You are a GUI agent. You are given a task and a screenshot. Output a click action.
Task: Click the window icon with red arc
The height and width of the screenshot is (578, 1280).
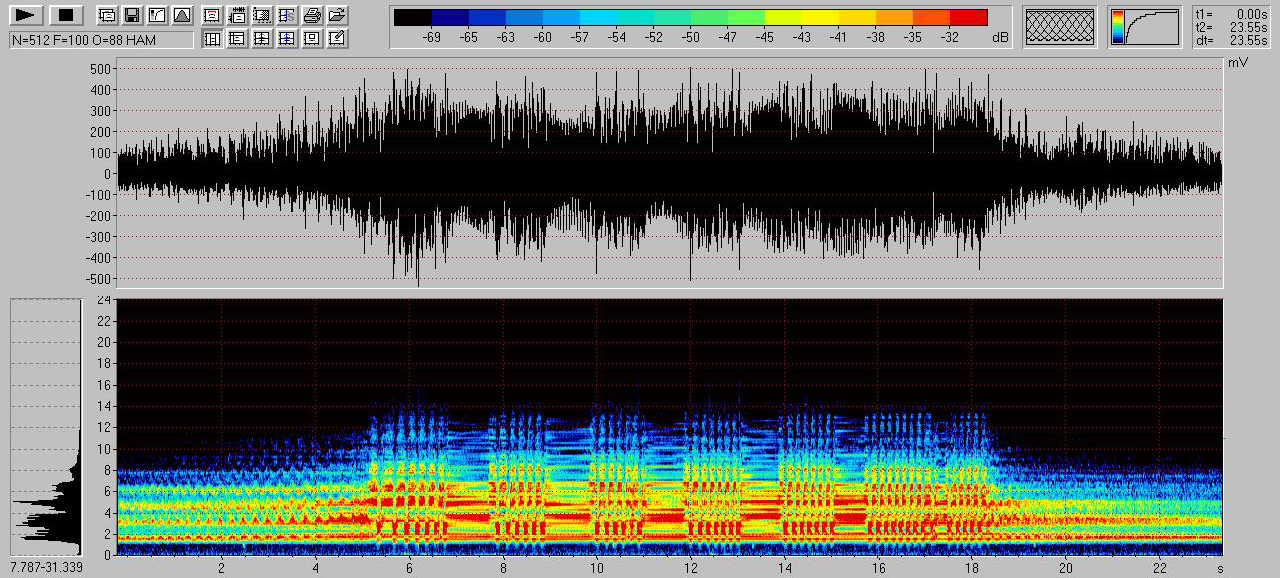point(212,15)
